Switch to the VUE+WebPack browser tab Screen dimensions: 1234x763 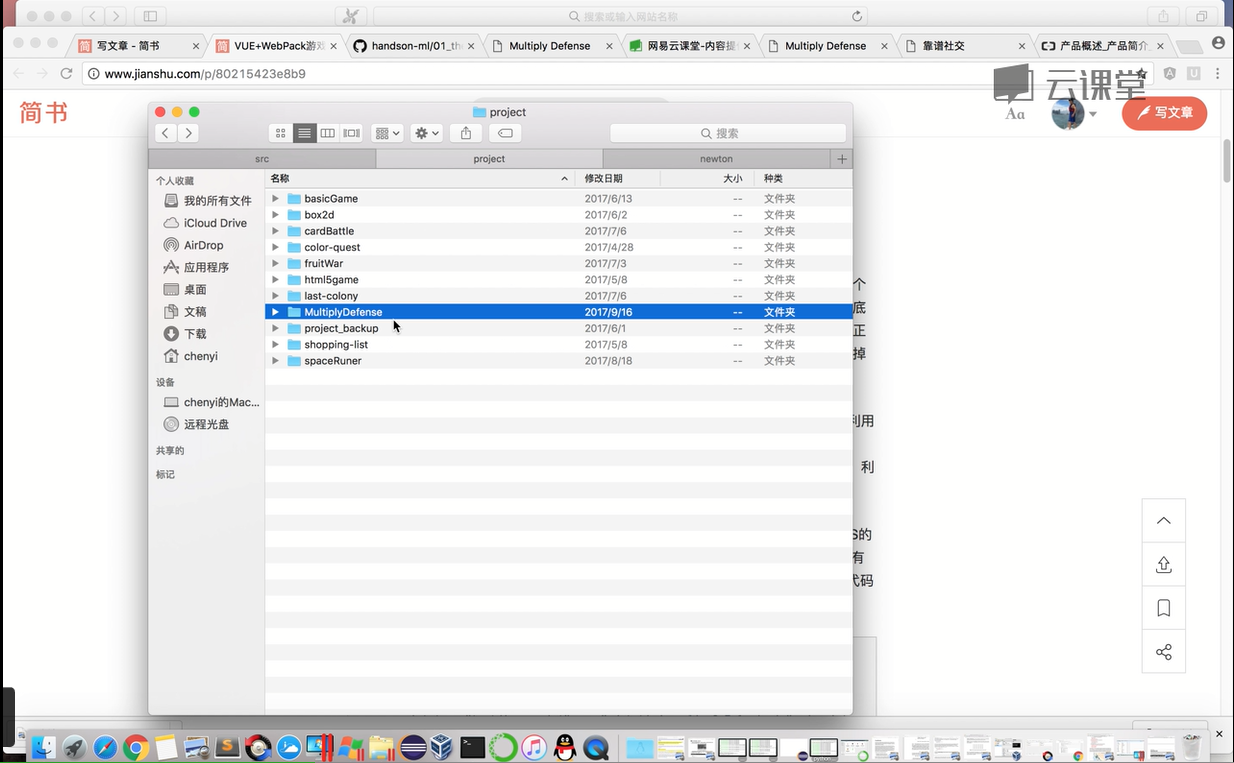point(276,46)
